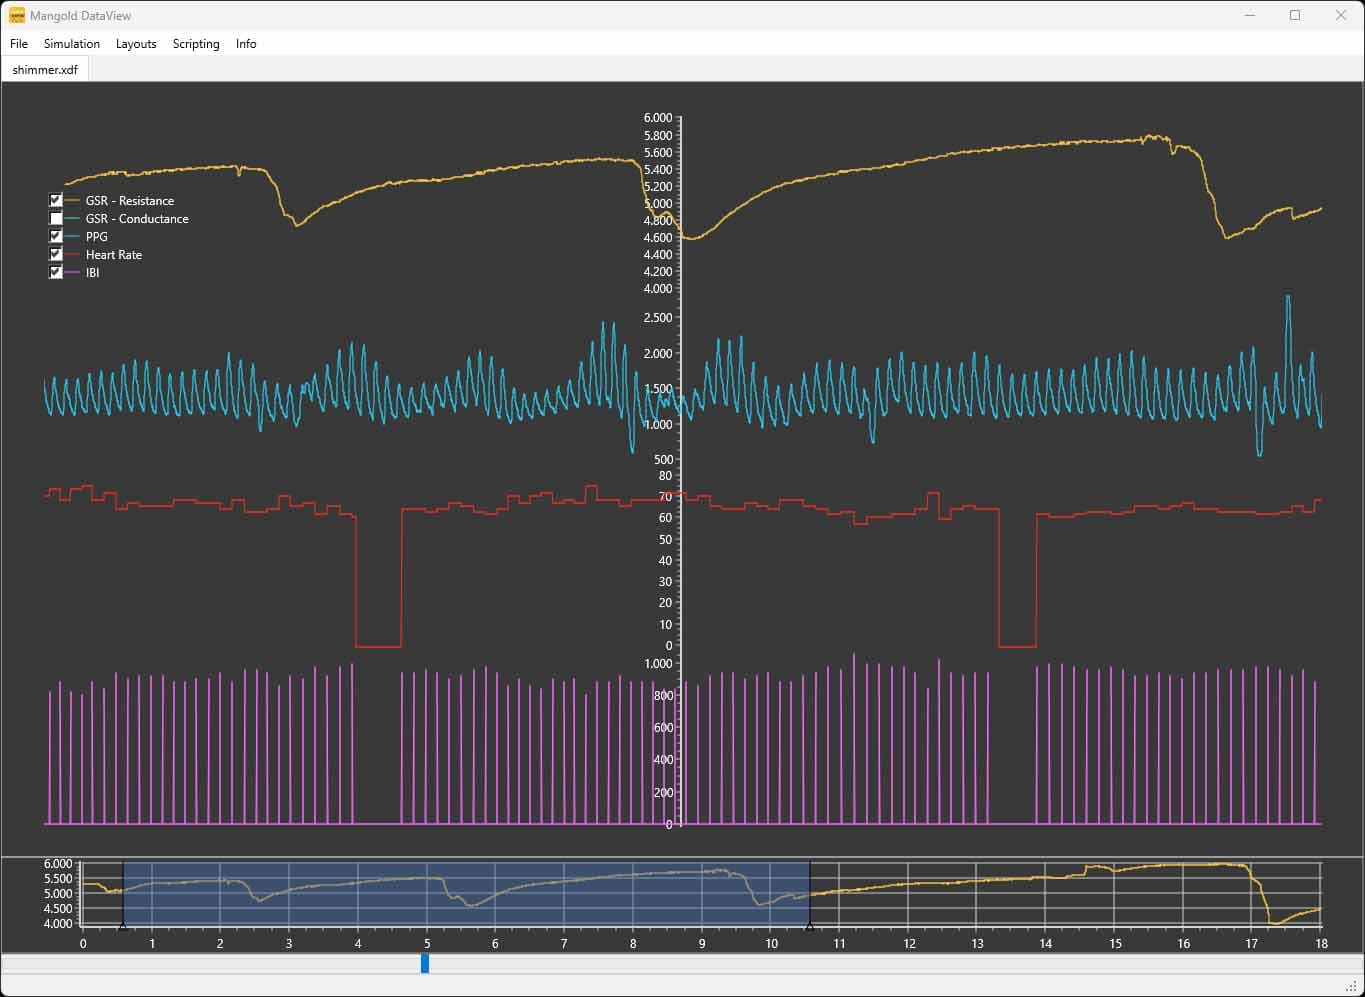Click the window resize grip in status bar
The width and height of the screenshot is (1365, 997).
pyautogui.click(x=1351, y=986)
